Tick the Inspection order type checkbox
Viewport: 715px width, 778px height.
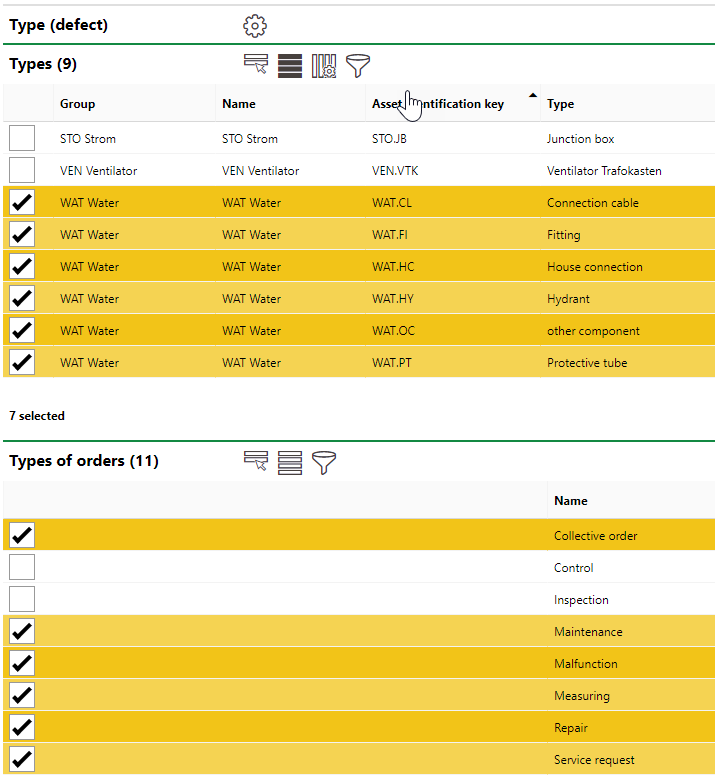[x=22, y=600]
